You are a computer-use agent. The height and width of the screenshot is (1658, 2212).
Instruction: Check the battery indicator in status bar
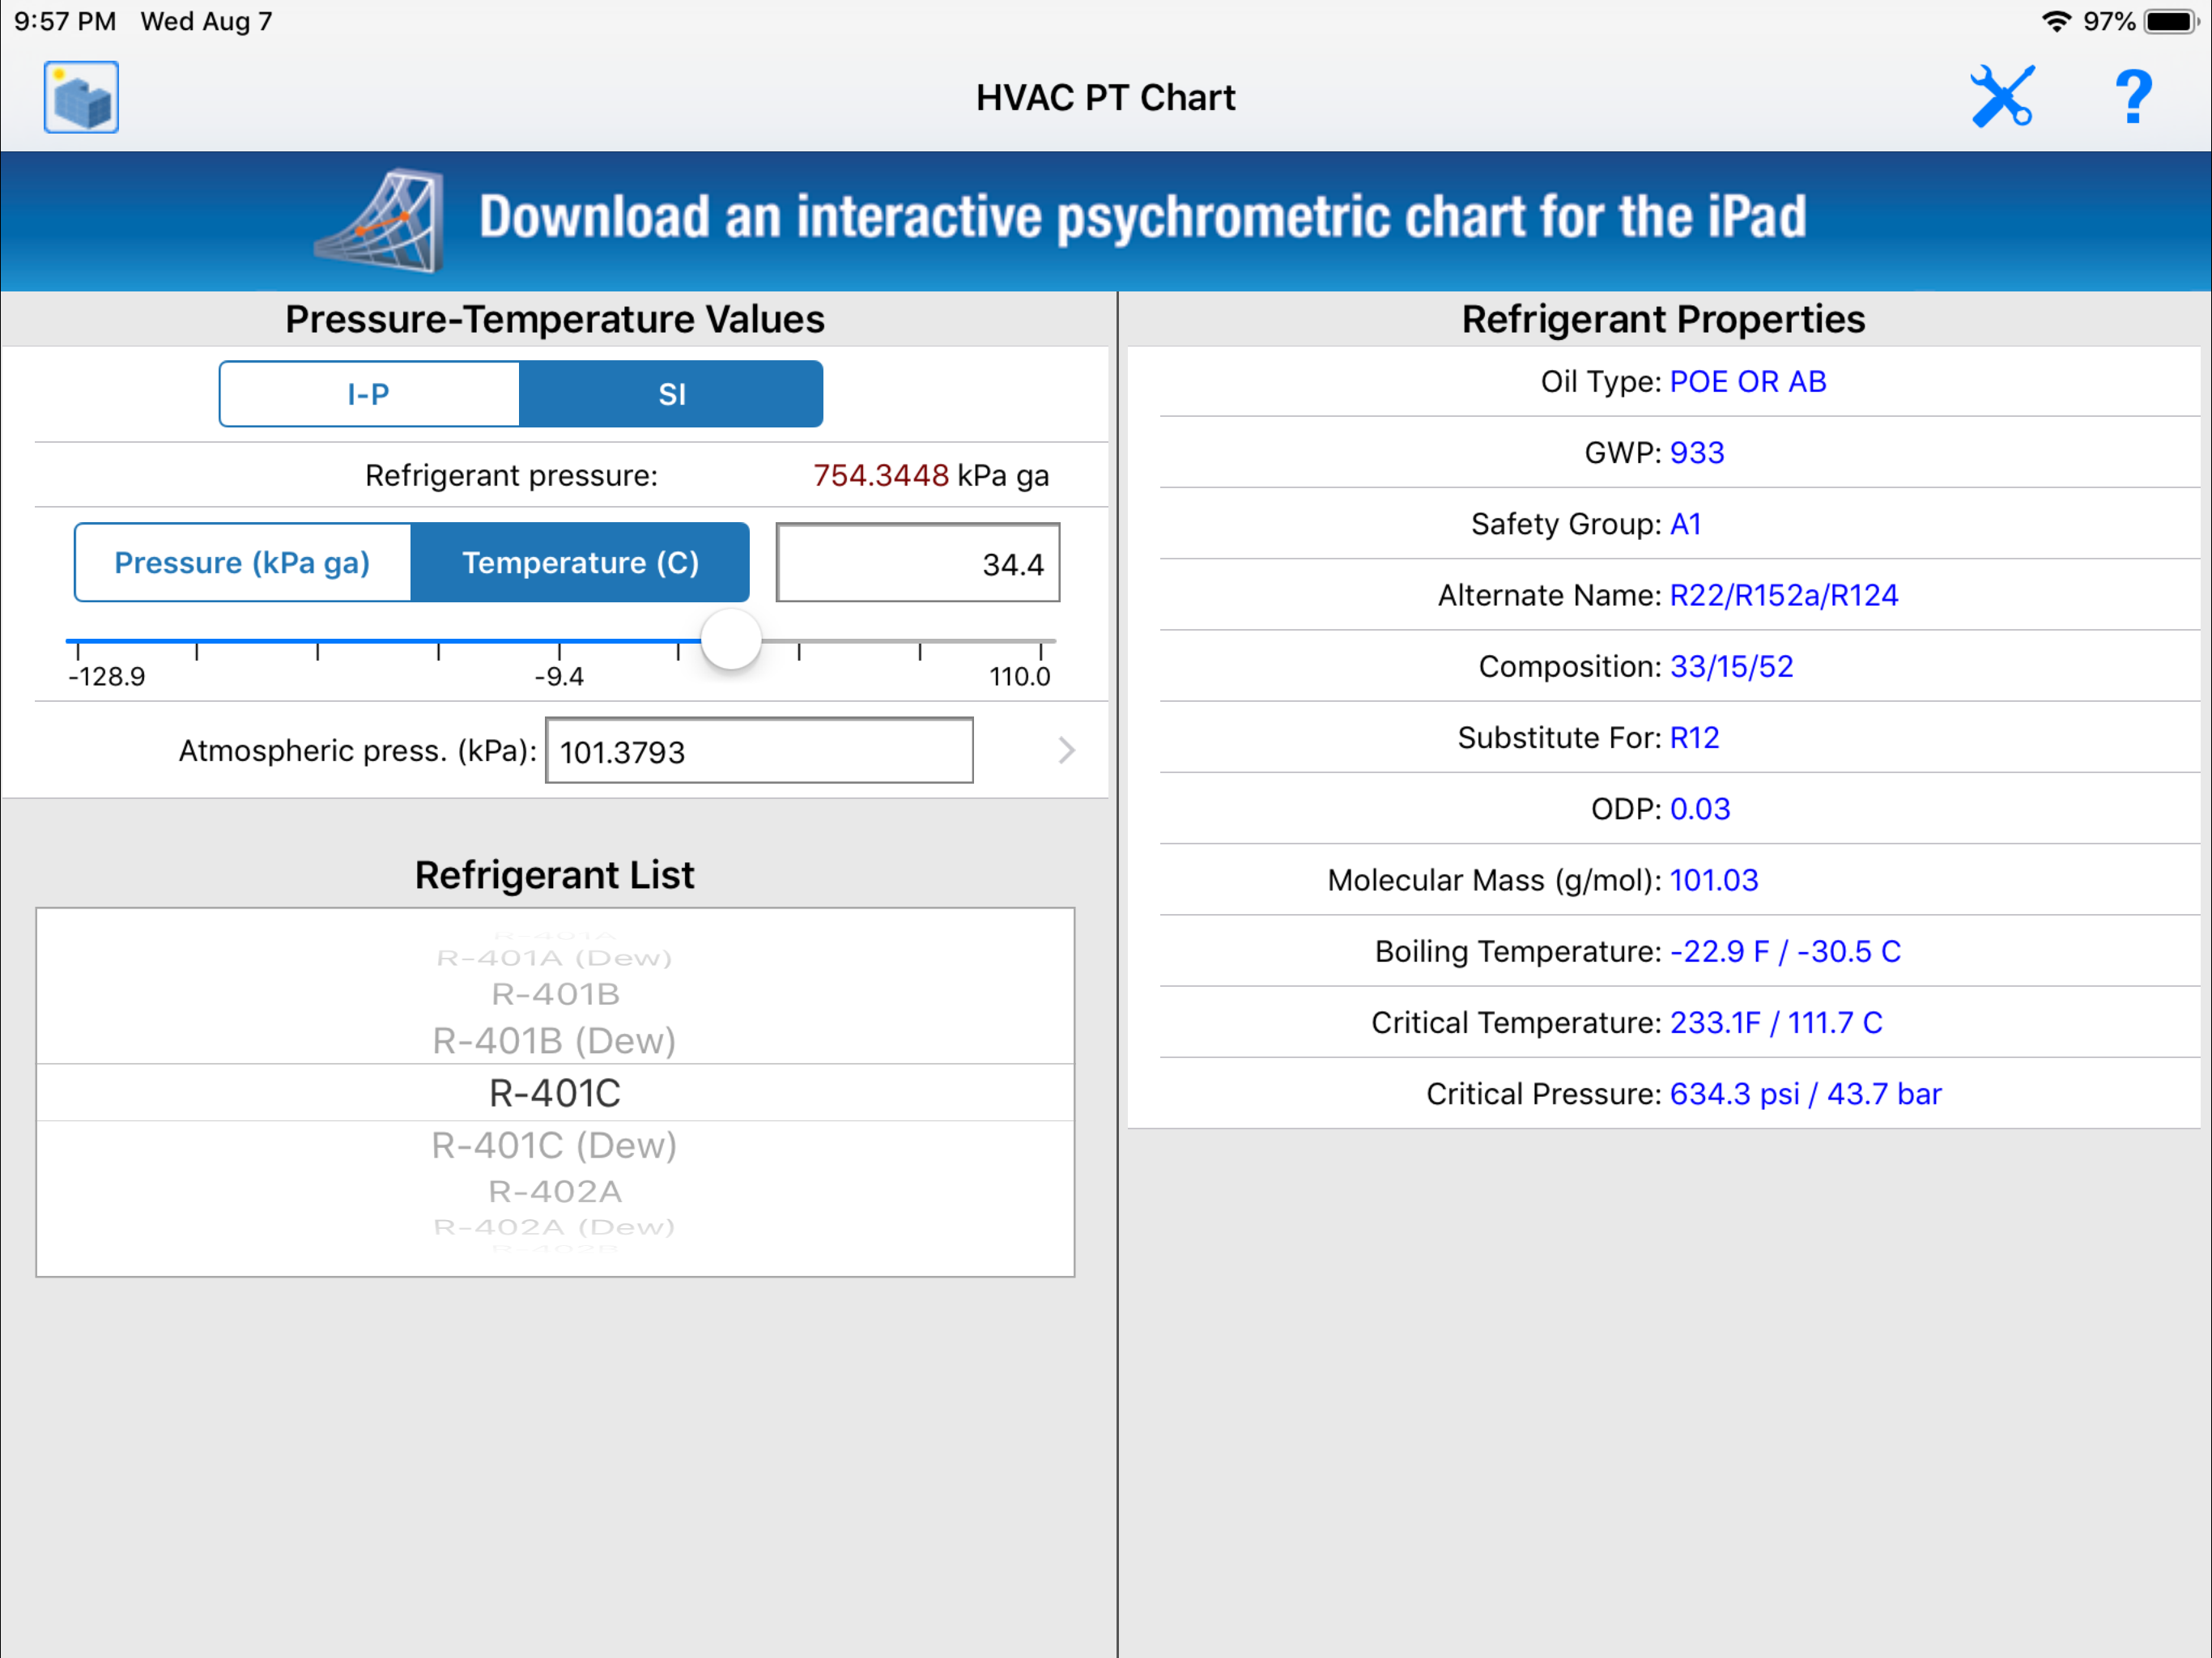(x=2169, y=21)
